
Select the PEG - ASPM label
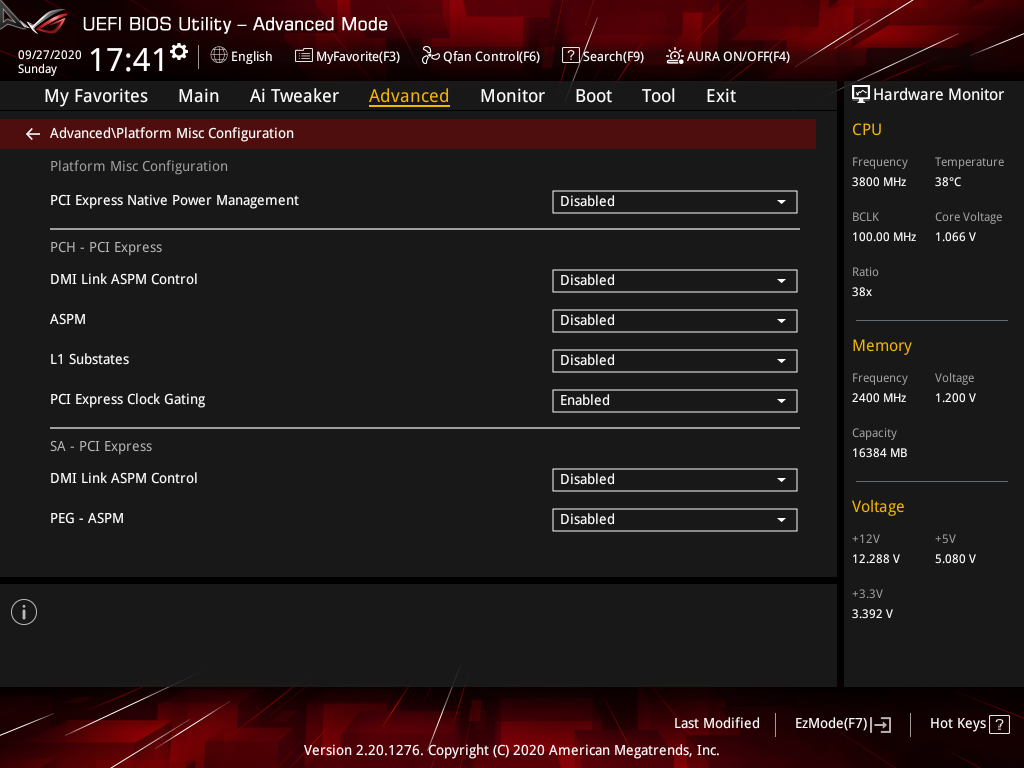87,519
